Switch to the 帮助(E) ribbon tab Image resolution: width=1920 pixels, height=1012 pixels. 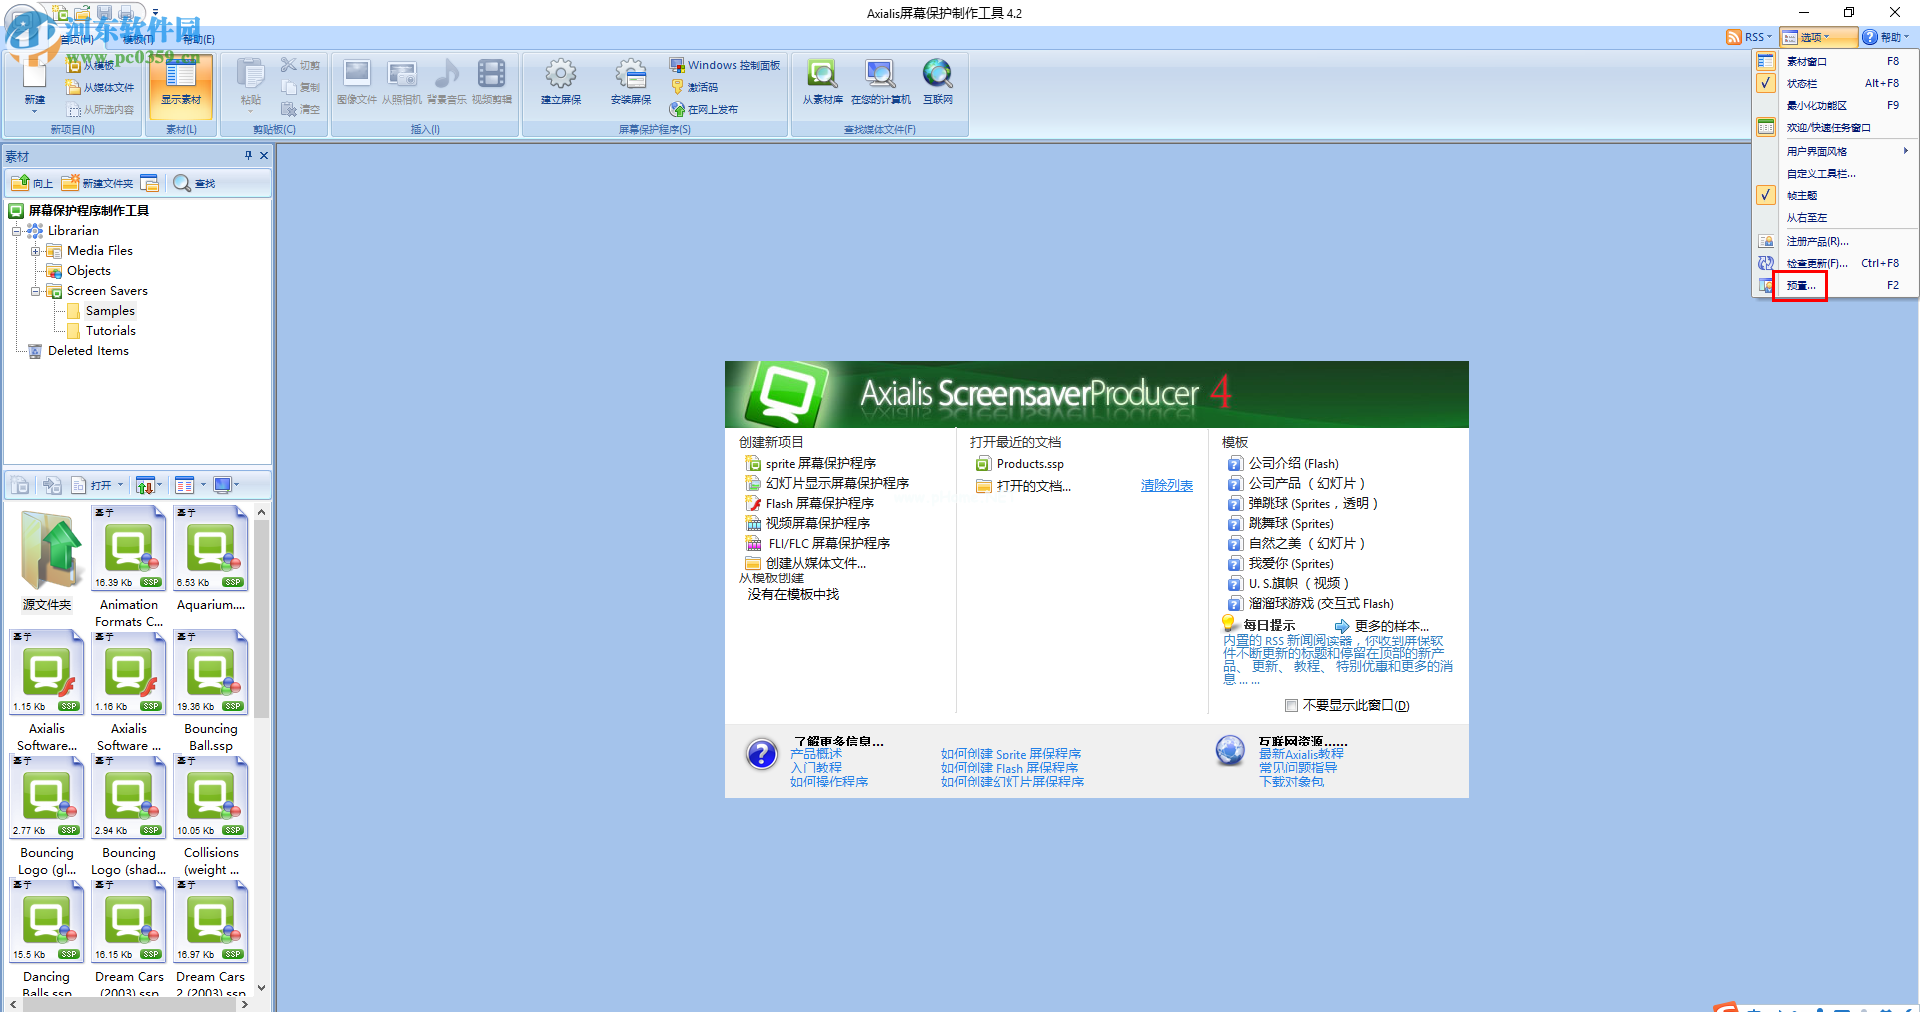[198, 39]
